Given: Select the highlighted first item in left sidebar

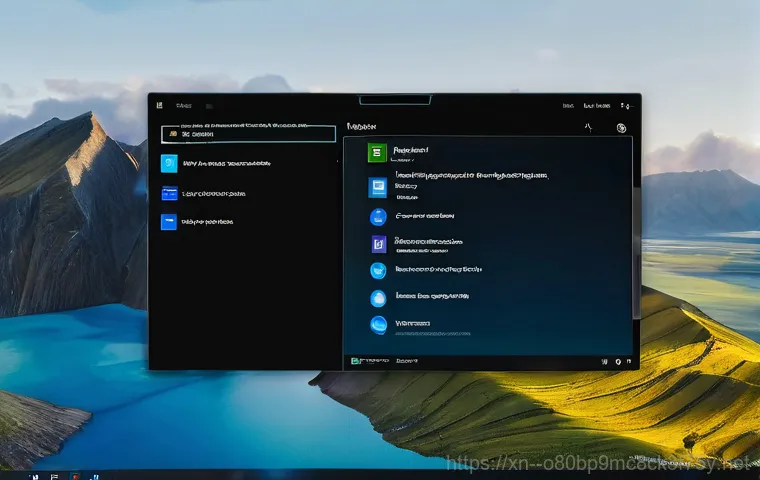Looking at the screenshot, I should (248, 133).
